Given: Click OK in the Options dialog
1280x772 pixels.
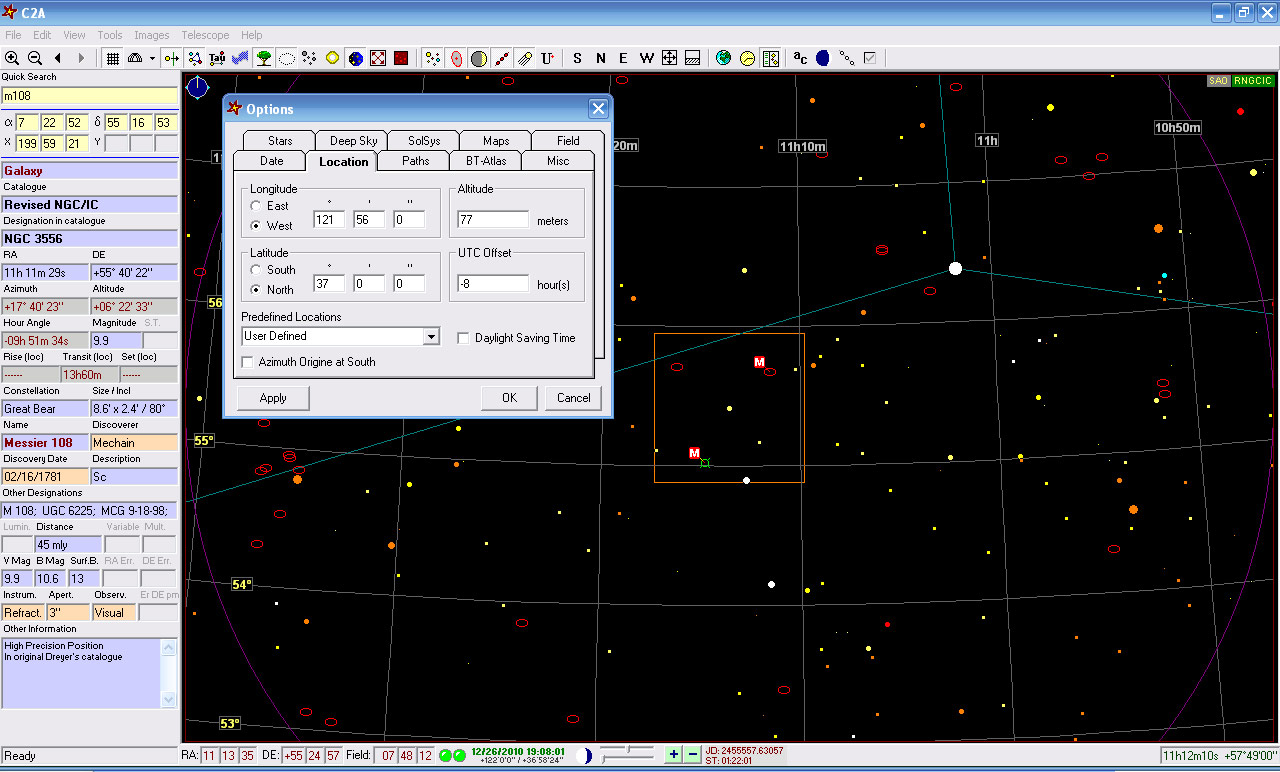Looking at the screenshot, I should point(510,398).
